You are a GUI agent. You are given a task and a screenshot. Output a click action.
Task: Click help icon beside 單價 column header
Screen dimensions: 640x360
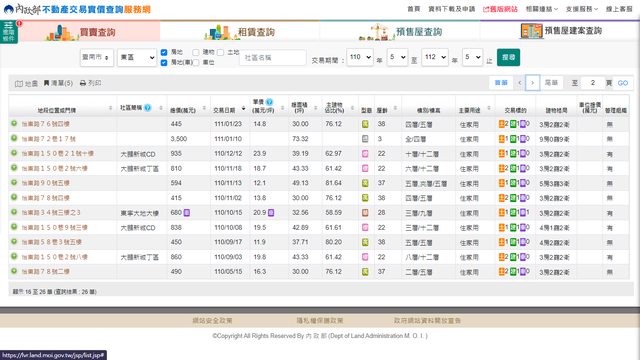269,102
